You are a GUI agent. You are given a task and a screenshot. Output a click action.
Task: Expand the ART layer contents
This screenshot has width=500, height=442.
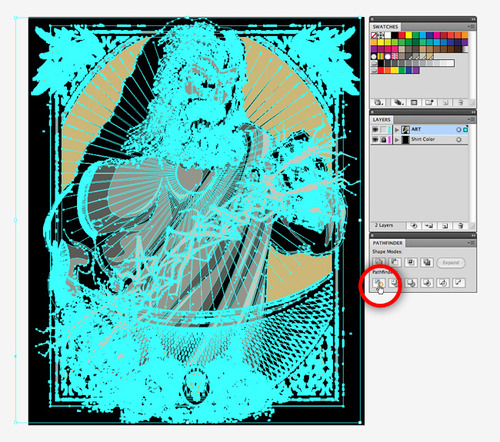click(397, 130)
